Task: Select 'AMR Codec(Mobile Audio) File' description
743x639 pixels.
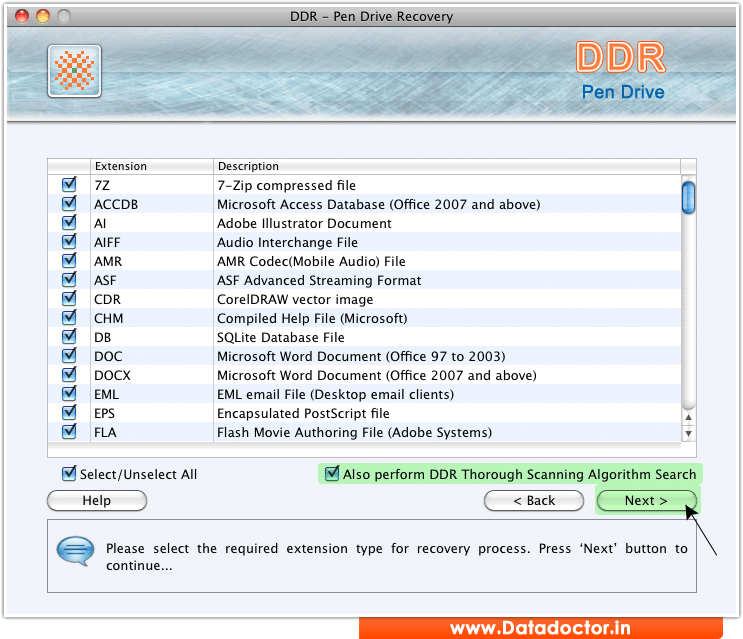Action: [311, 261]
